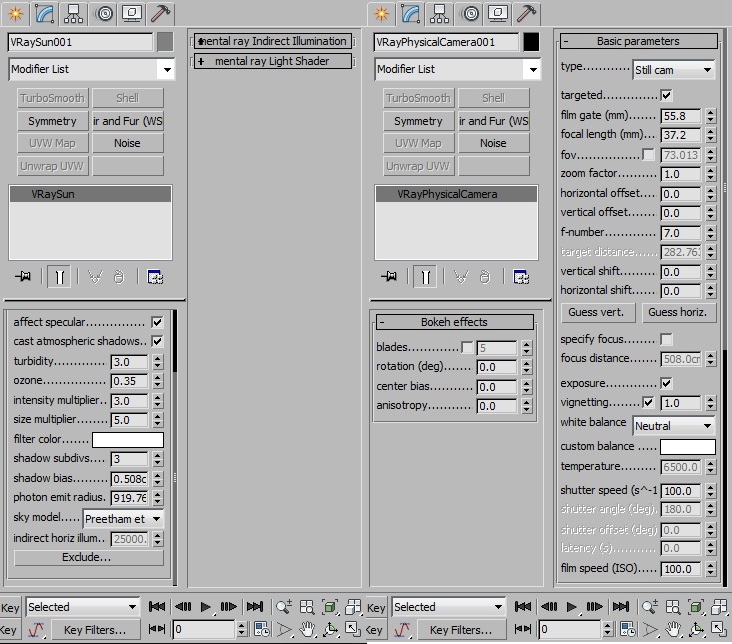Go to start frame in left playback controls
732x644 pixels.
(x=157, y=607)
